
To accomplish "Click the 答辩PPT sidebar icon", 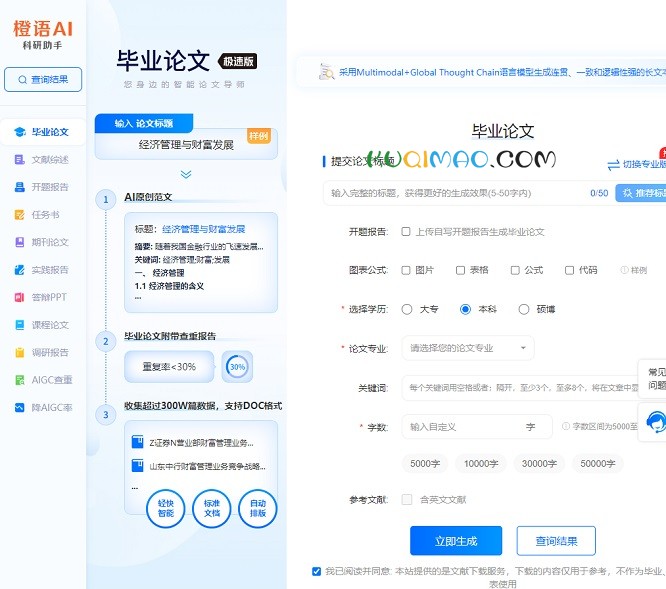I will coord(20,297).
